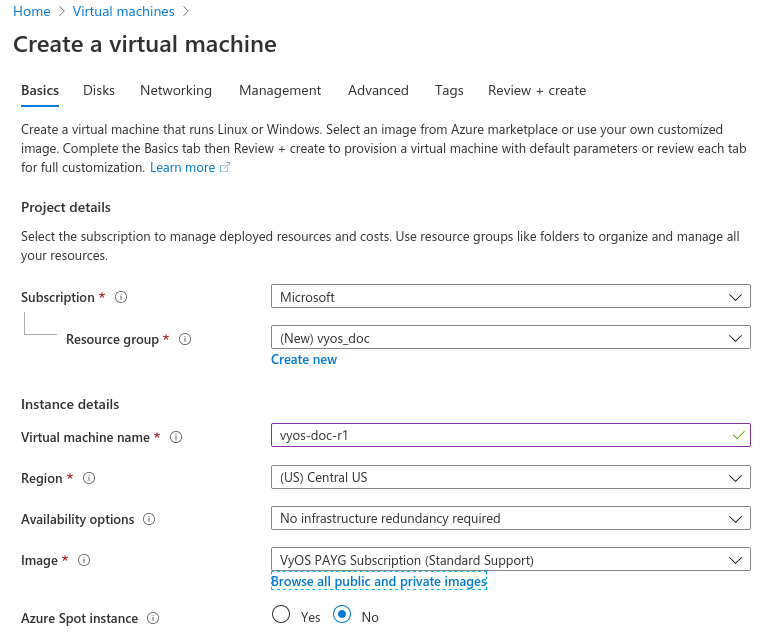Click the info icon next to Azure Spot instance
This screenshot has height=637, width=778.
coord(153,619)
